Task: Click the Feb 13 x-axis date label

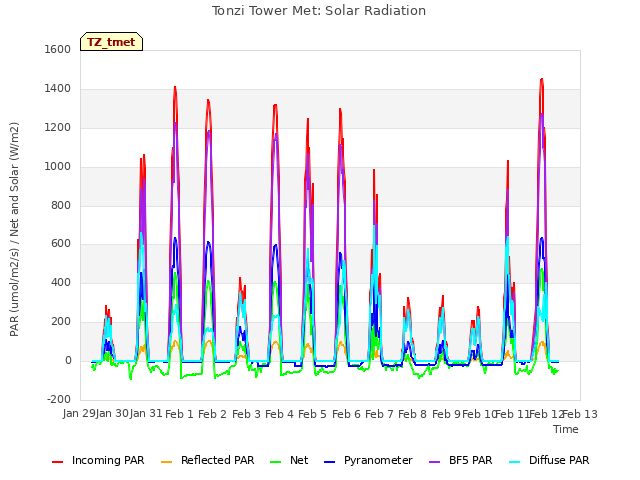Action: [580, 414]
